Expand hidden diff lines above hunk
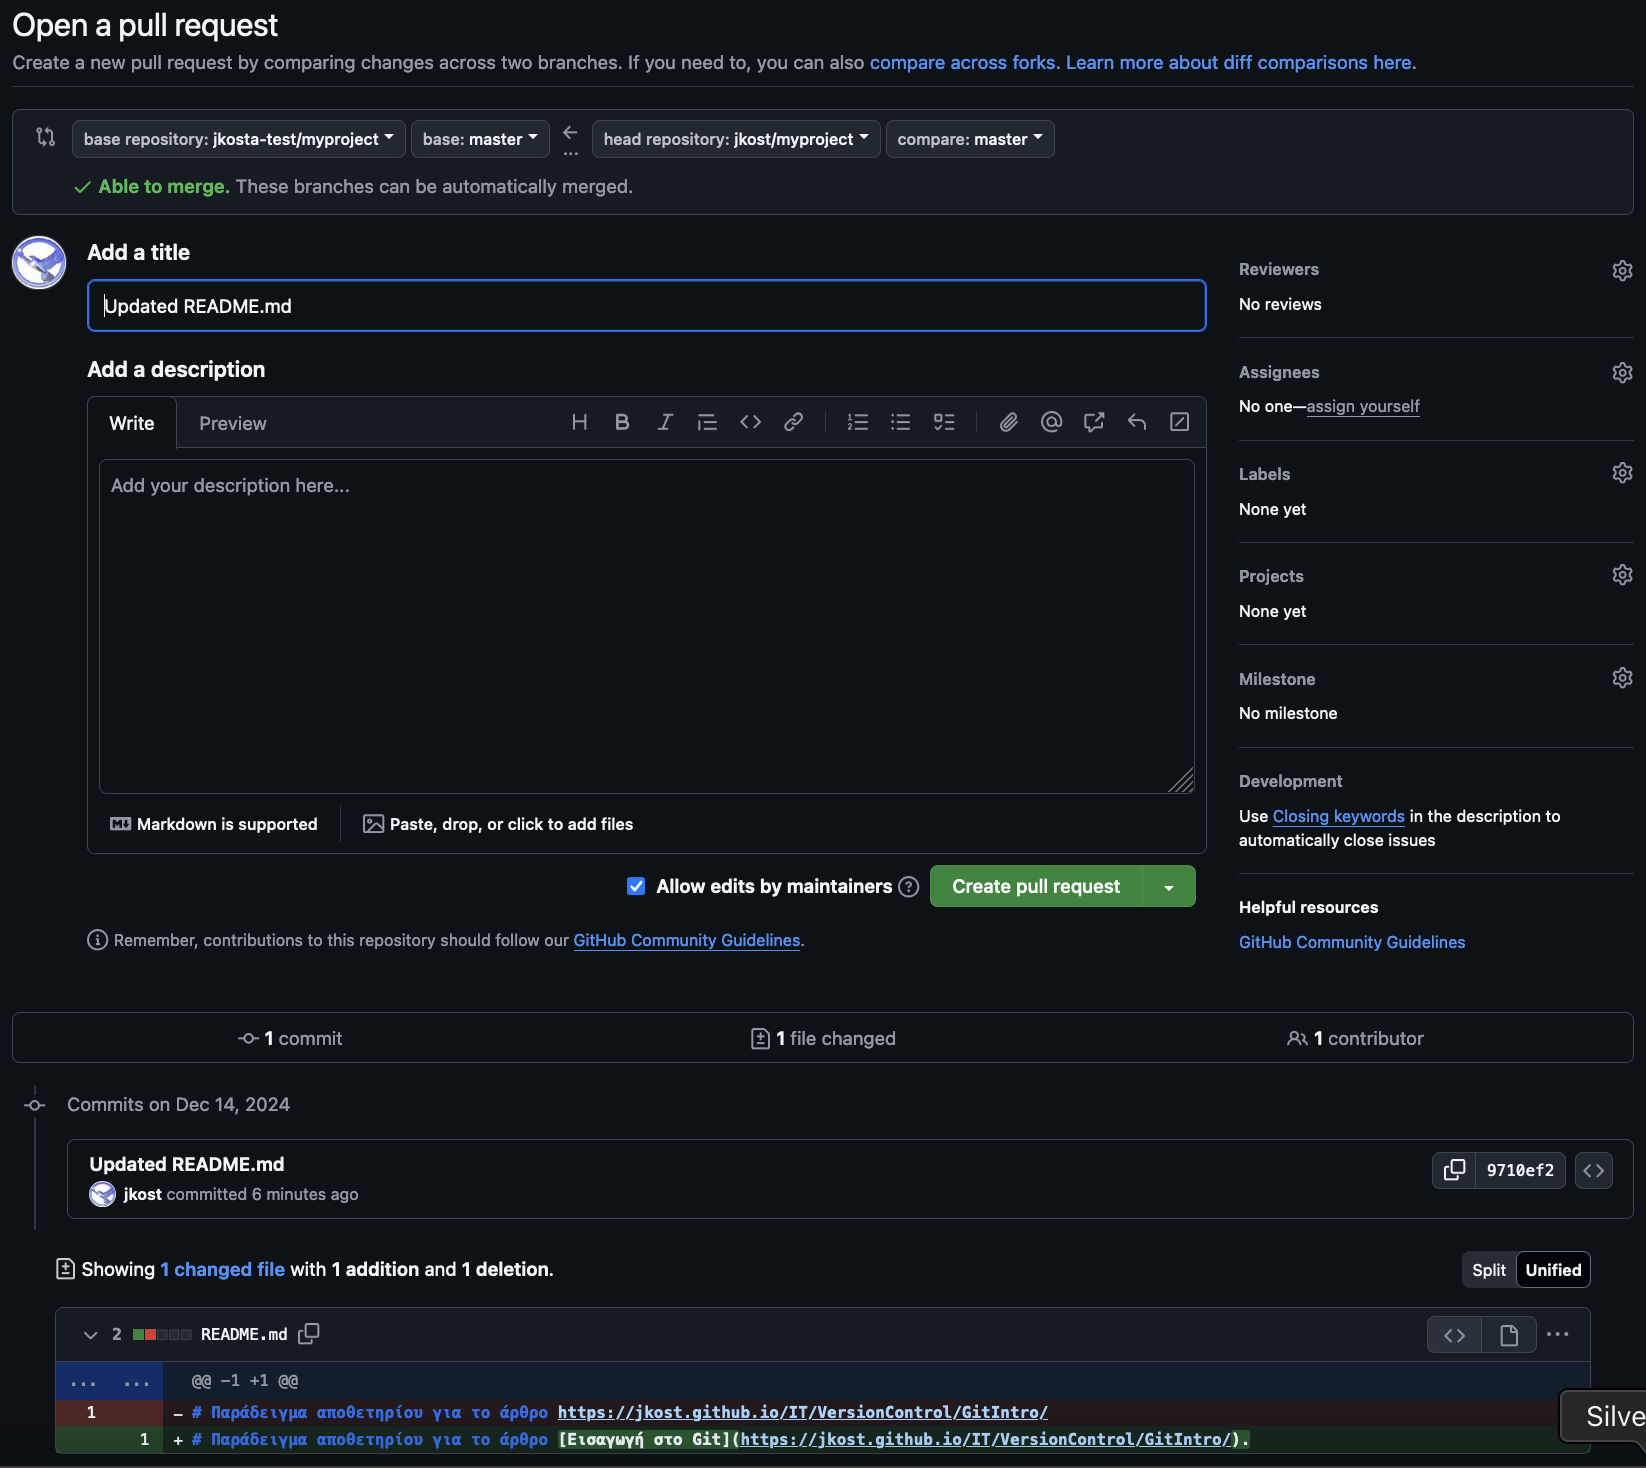 [x=109, y=1381]
